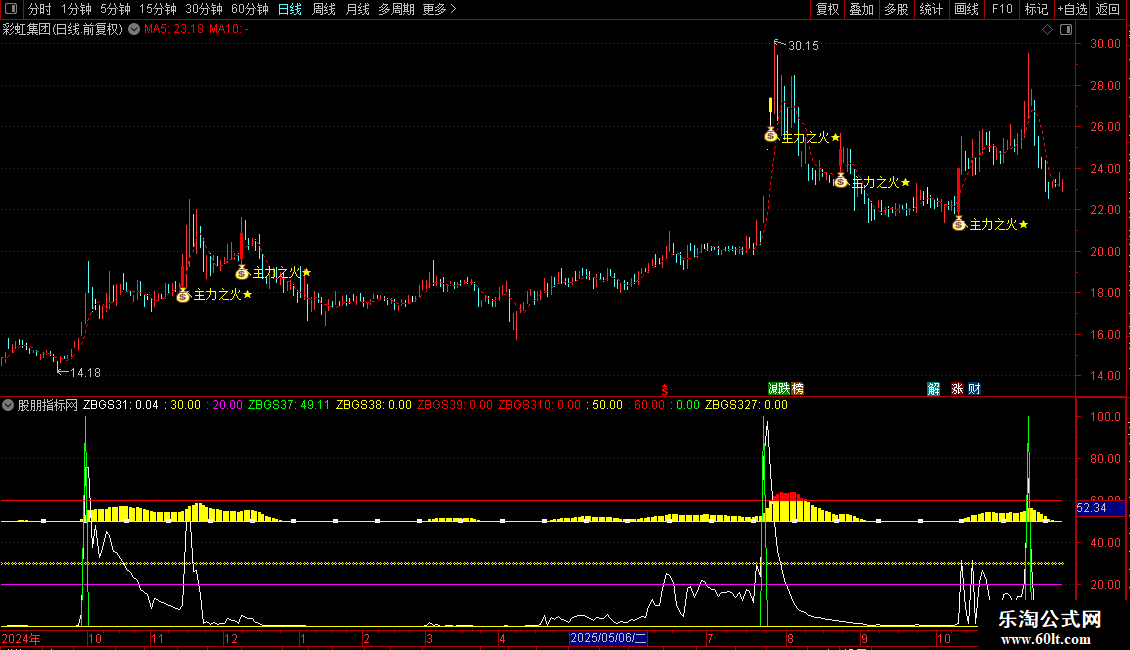Image resolution: width=1130 pixels, height=650 pixels.
Task: Switch to 周线 weekly chart
Action: 324,9
